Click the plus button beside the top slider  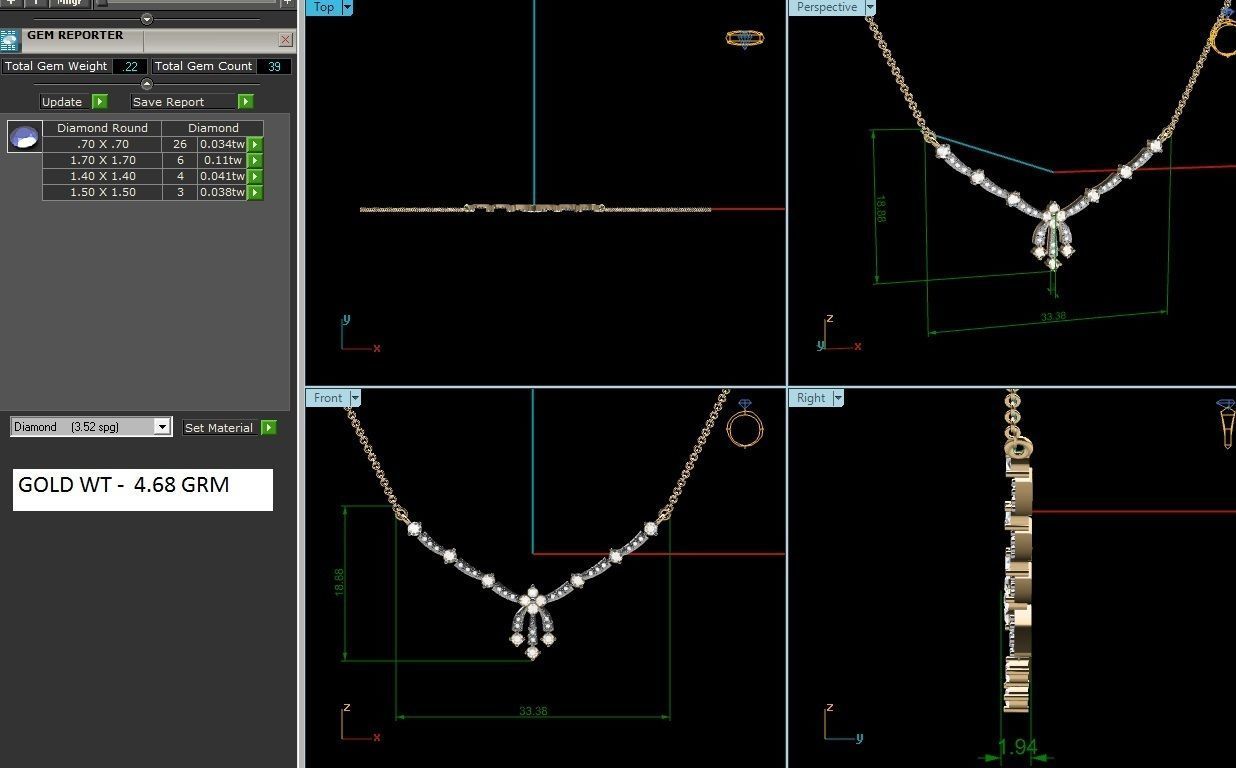pos(288,3)
